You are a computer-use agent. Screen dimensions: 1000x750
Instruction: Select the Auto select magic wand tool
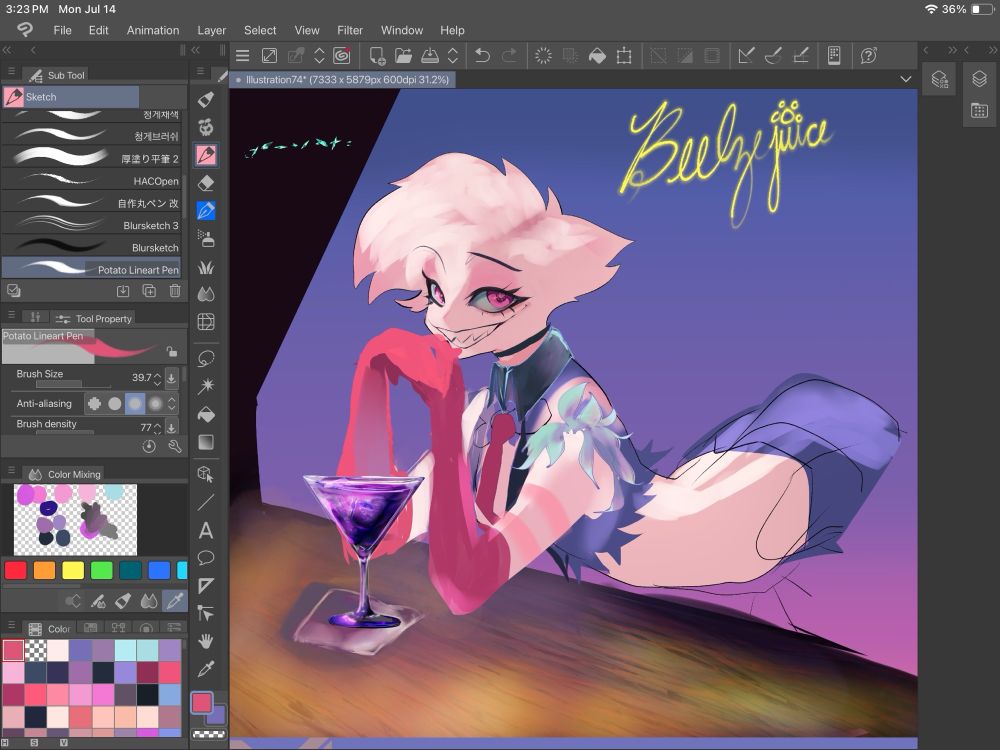[x=206, y=386]
